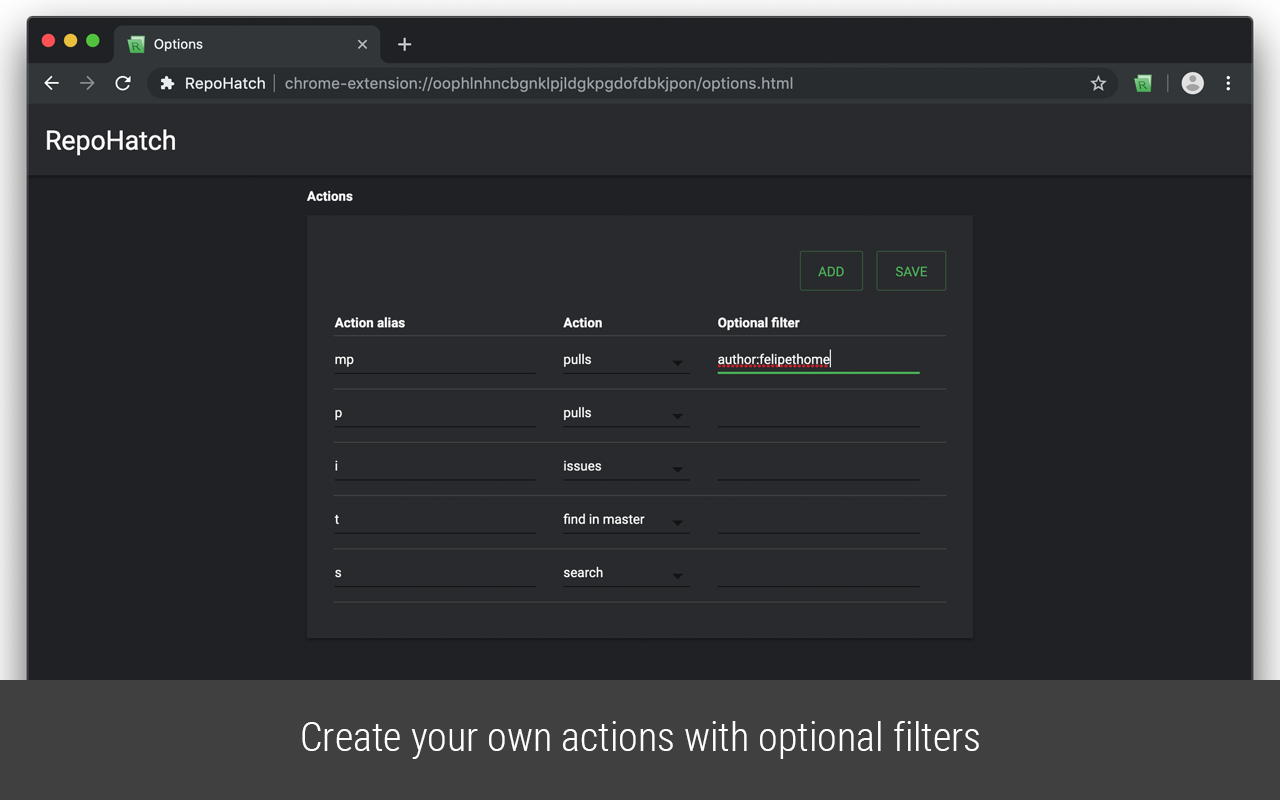Click the RepoHatch page title
1280x800 pixels.
[x=111, y=141]
